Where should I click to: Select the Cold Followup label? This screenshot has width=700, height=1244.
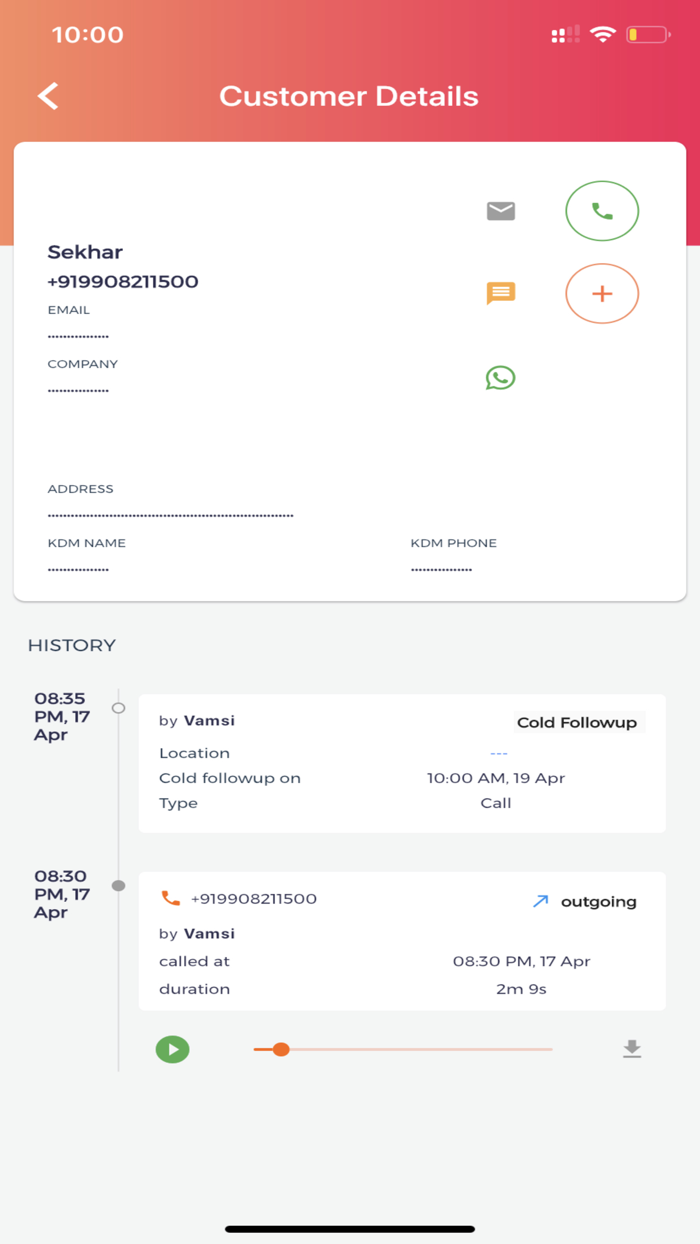(578, 721)
